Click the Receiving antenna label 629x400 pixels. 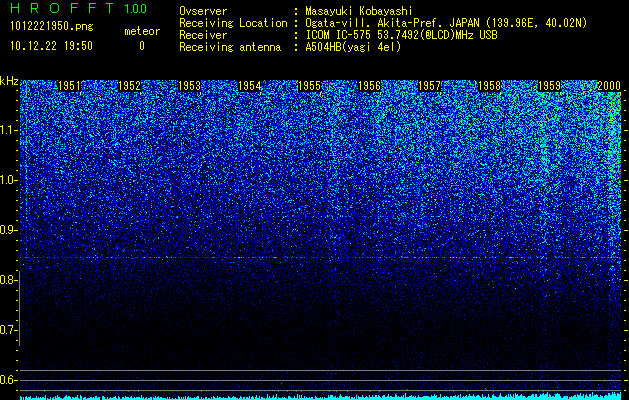pyautogui.click(x=230, y=47)
